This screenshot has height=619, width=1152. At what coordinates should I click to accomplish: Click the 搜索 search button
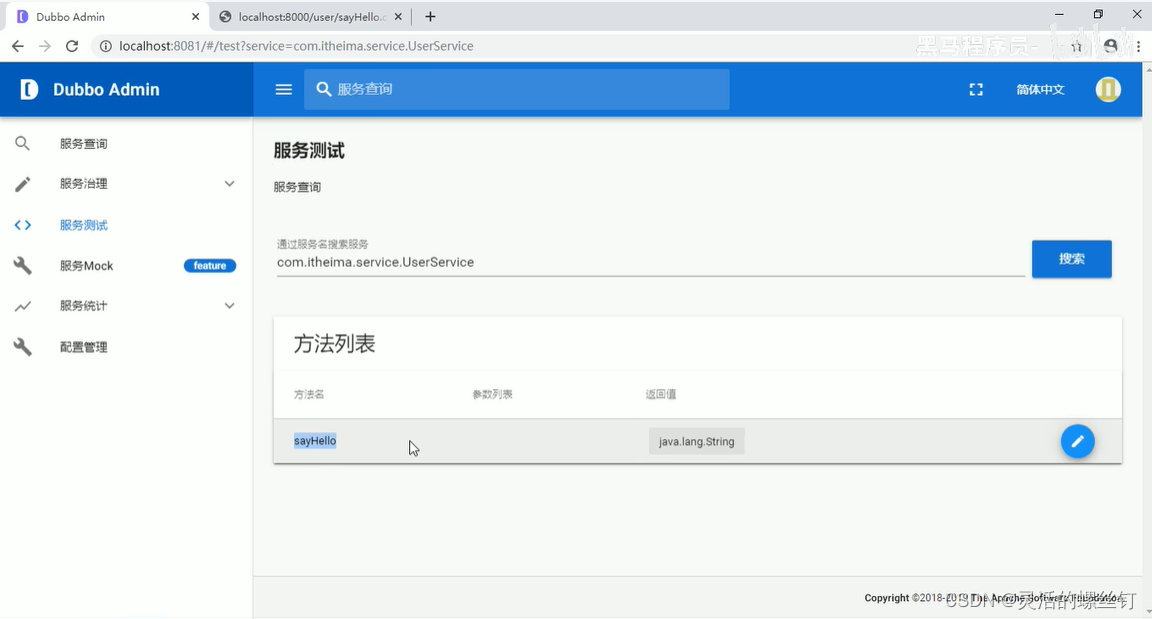1071,258
